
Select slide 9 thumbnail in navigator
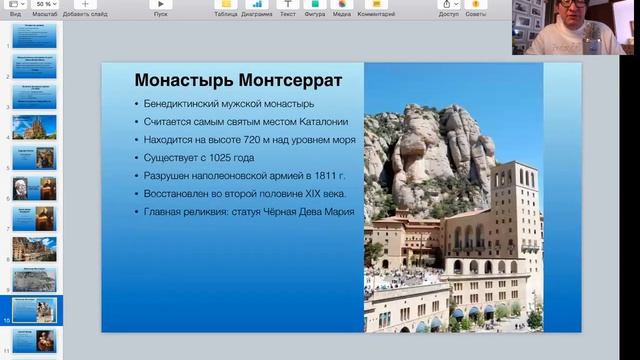coord(34,280)
